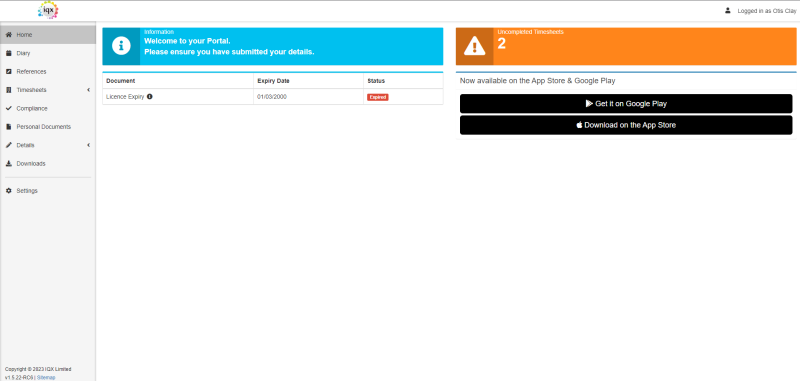800x381 pixels.
Task: Click the v1.5.22 version text
Action: point(19,377)
